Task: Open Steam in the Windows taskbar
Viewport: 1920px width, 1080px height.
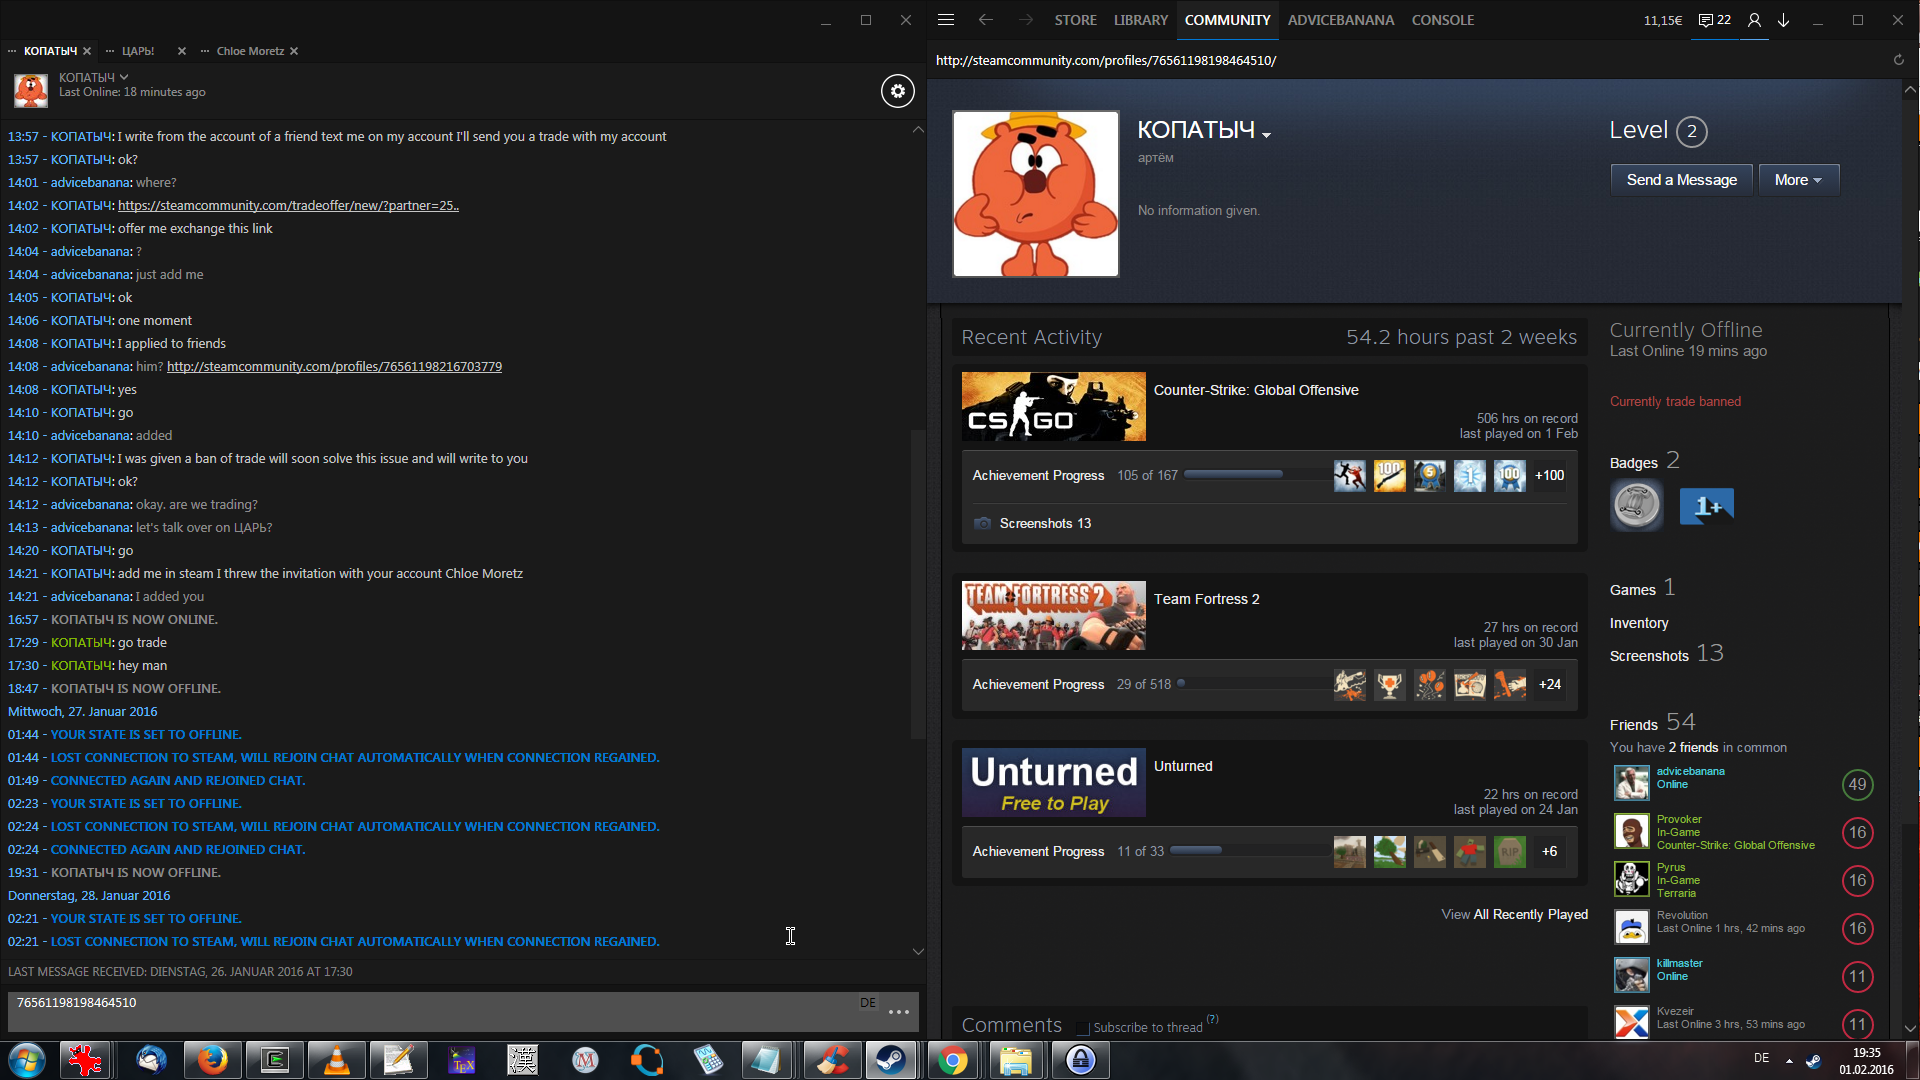Action: pos(890,1060)
